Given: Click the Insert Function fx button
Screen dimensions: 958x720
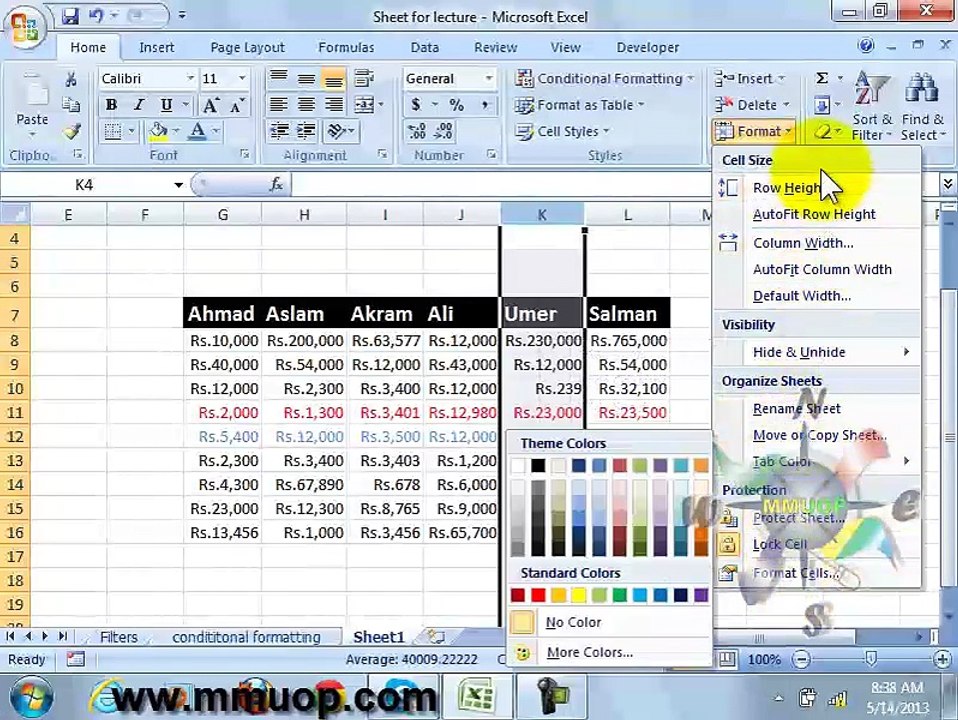Looking at the screenshot, I should tap(276, 184).
